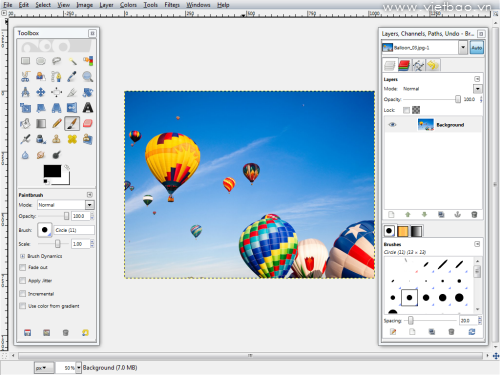Image resolution: width=500 pixels, height=375 pixels.
Task: Select the Free Select lasso tool
Action: [56, 61]
